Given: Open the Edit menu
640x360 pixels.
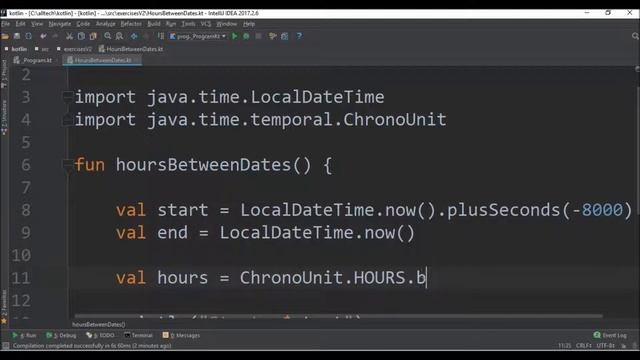Looking at the screenshot, I should pos(20,24).
